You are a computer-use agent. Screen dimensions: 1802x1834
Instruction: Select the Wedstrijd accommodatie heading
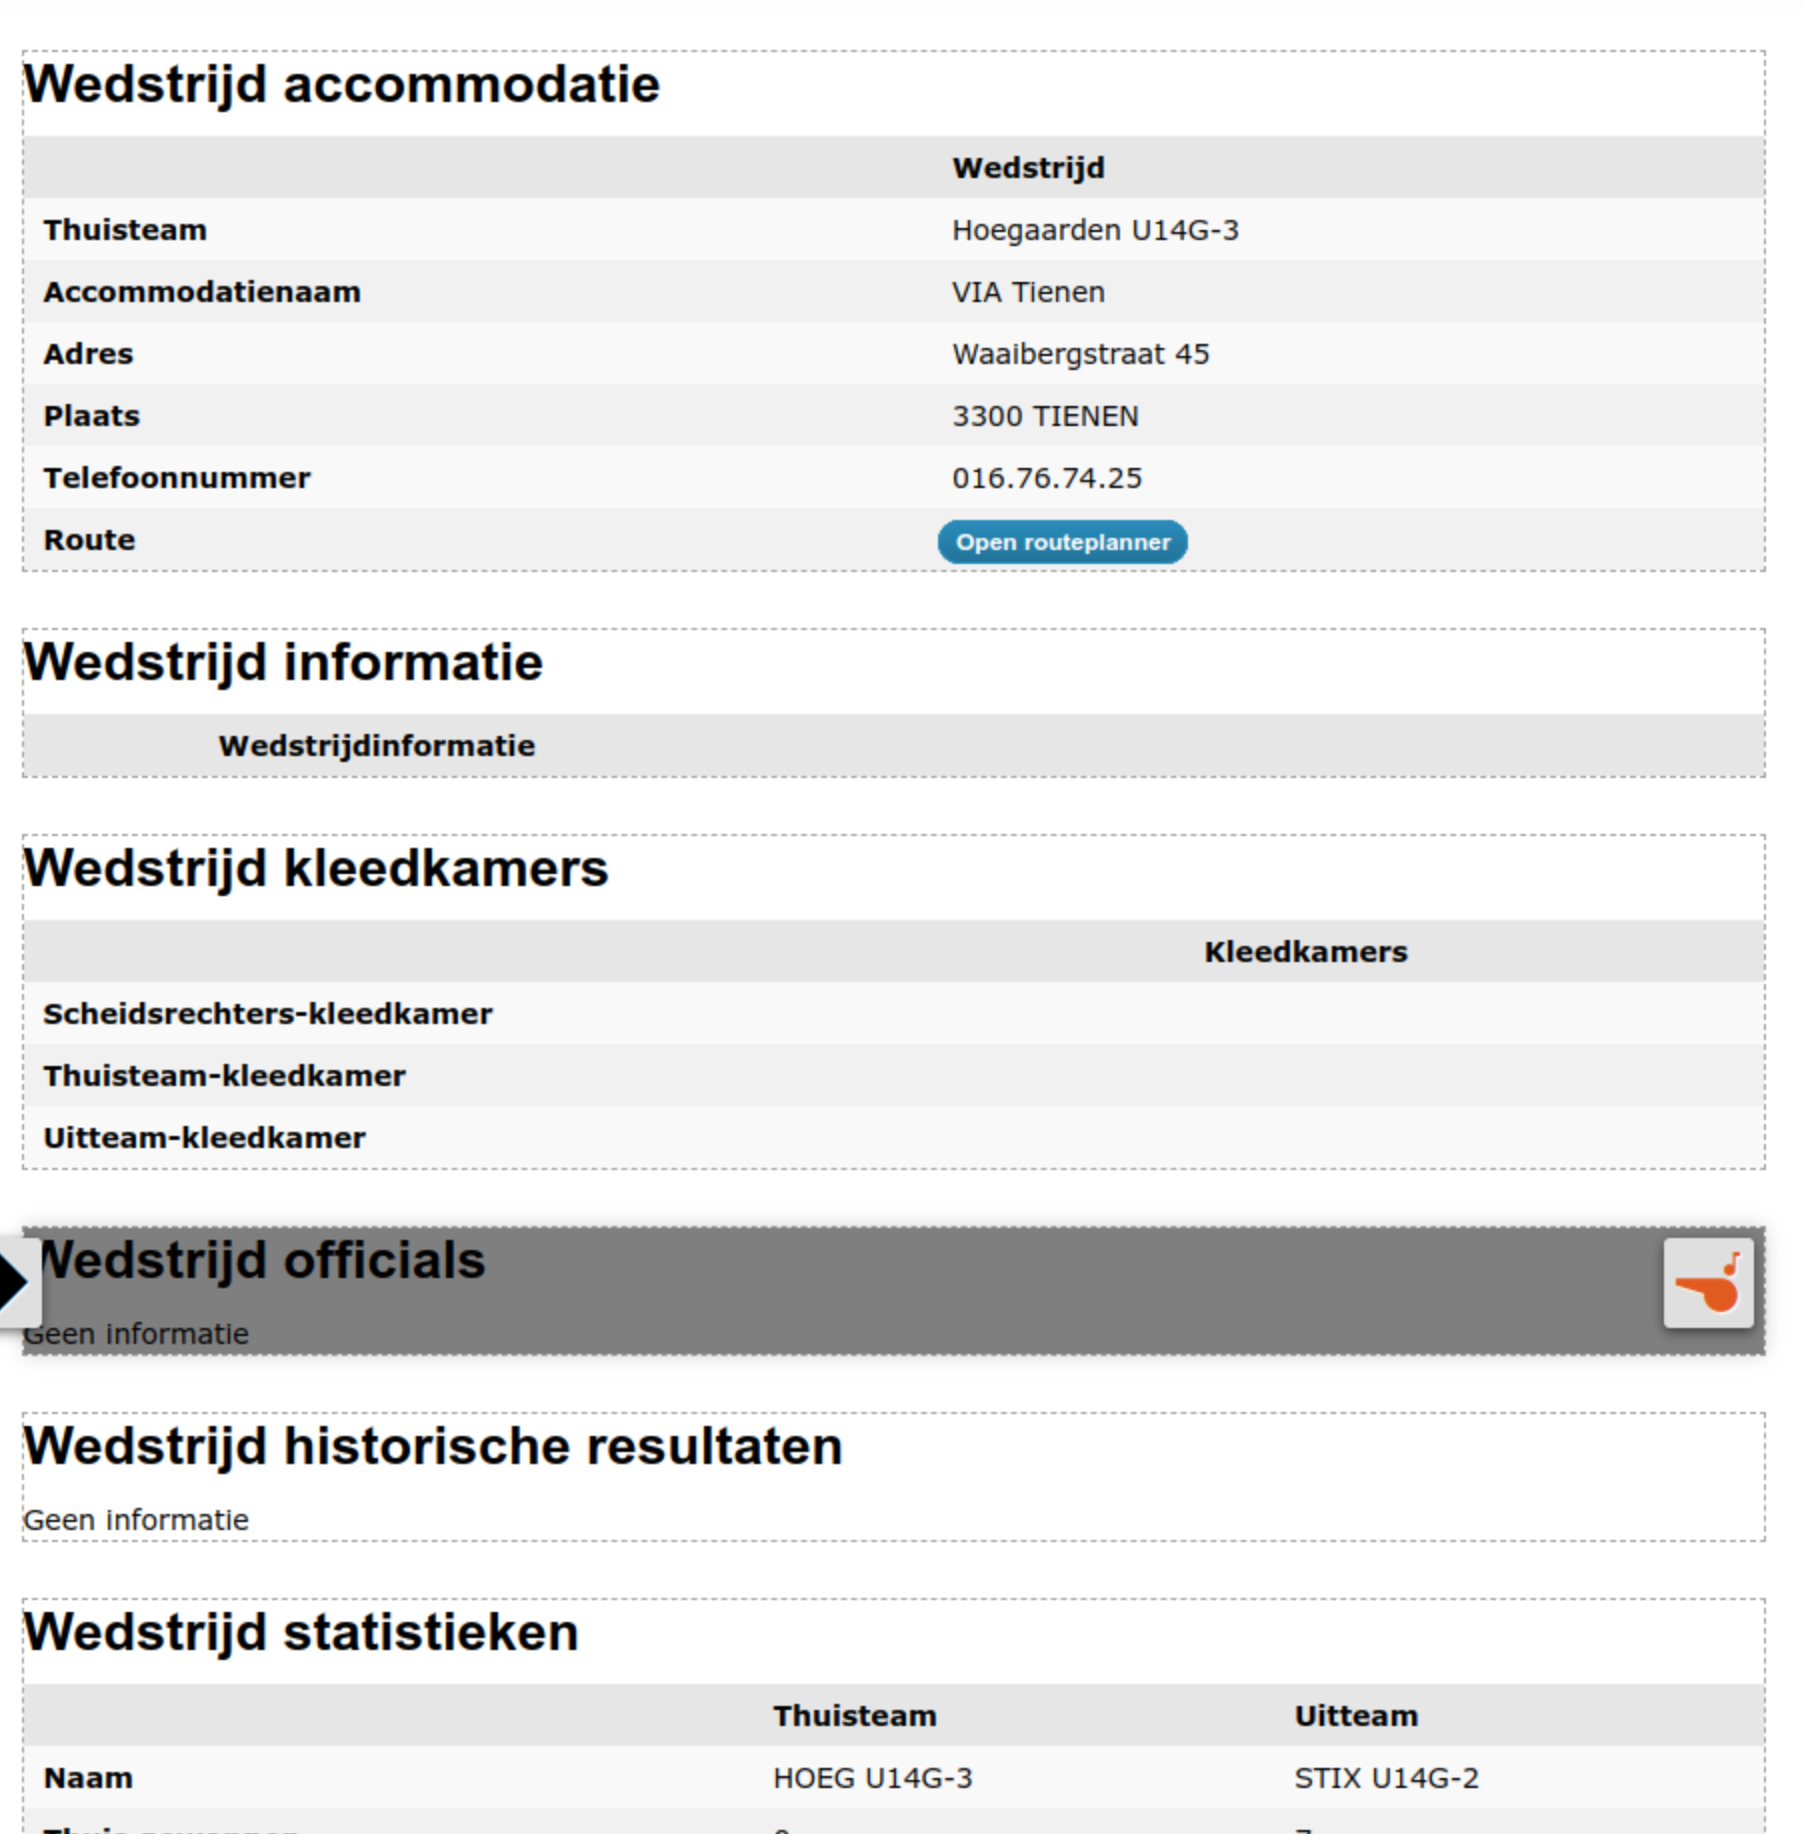[x=342, y=84]
